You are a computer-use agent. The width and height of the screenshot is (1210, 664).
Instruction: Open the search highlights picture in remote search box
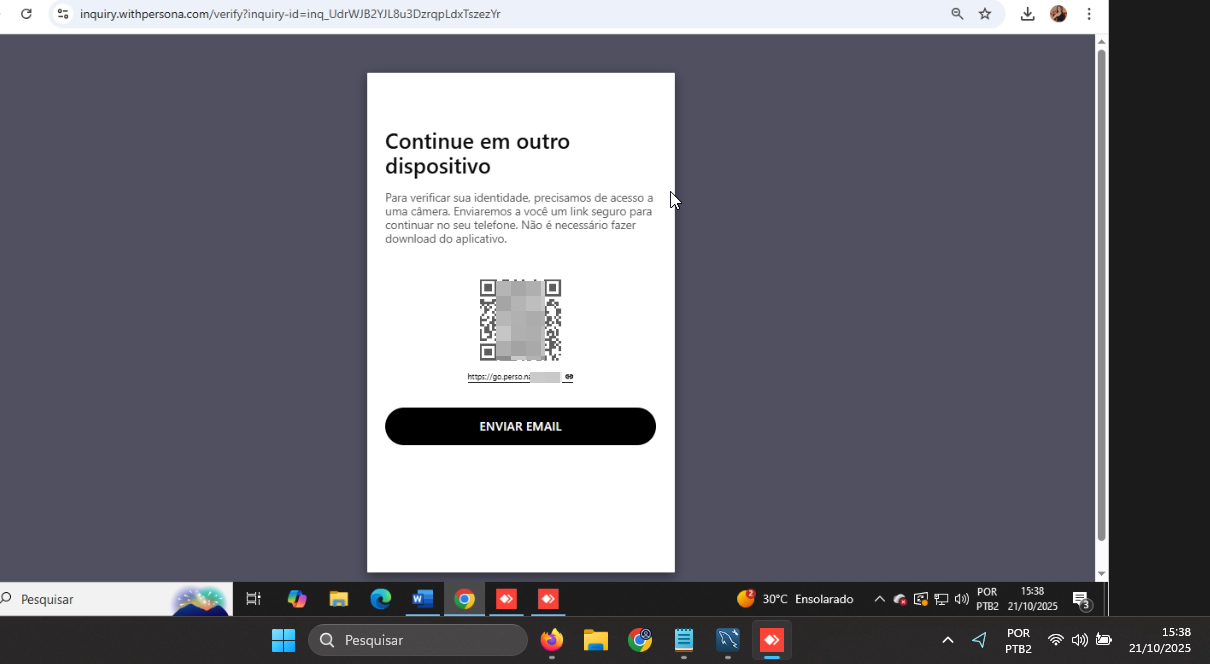pos(200,600)
